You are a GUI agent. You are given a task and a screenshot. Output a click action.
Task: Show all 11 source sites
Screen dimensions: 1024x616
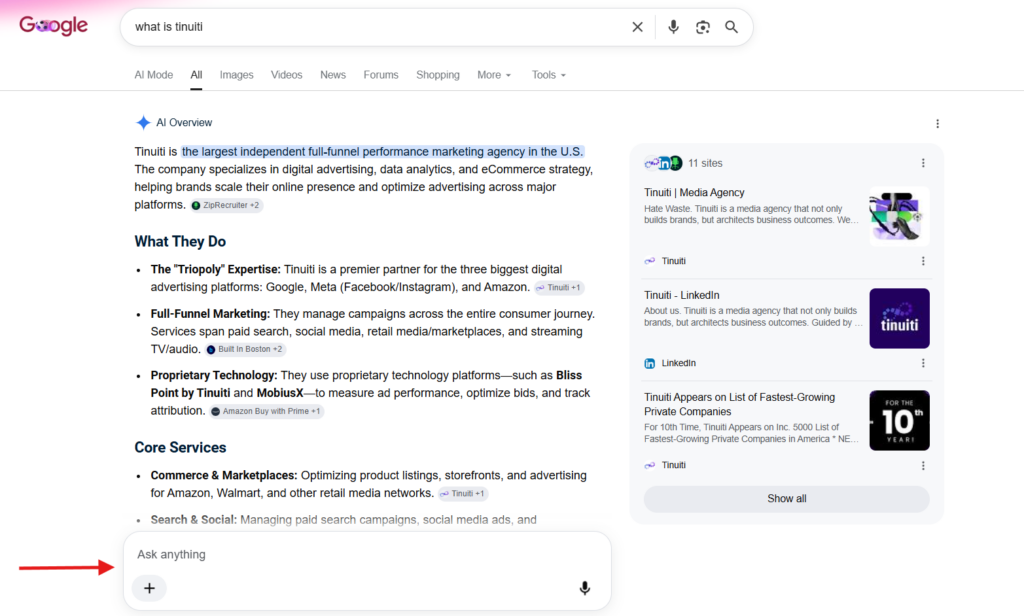coord(786,499)
